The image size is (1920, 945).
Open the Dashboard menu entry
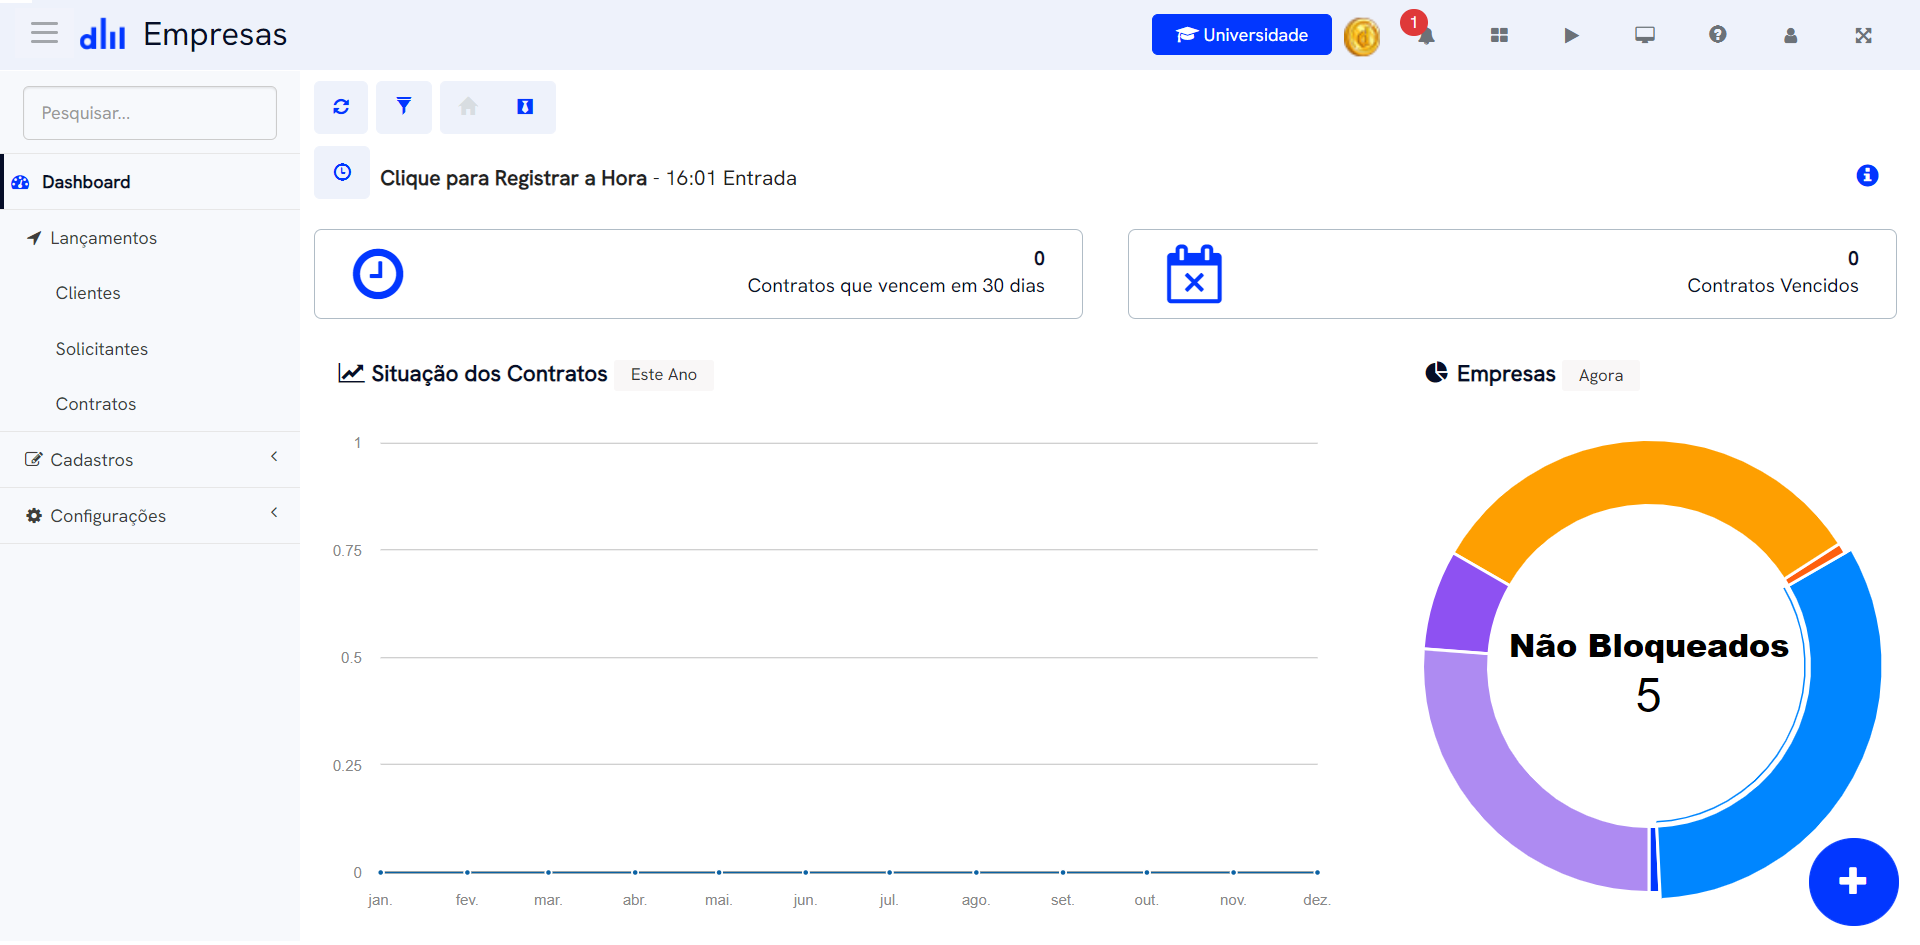(85, 181)
